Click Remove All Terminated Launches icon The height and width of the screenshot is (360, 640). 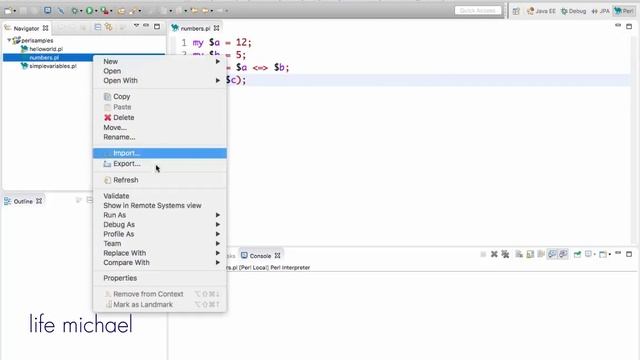pos(505,254)
